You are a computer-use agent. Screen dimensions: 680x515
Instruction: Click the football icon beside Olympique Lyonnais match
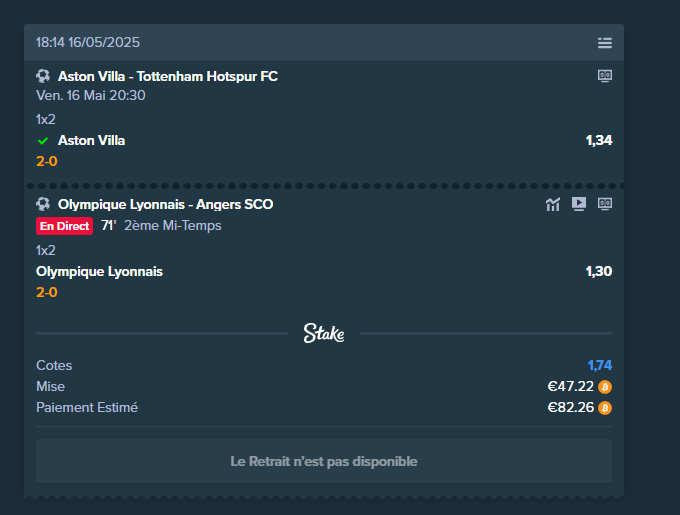click(x=43, y=204)
